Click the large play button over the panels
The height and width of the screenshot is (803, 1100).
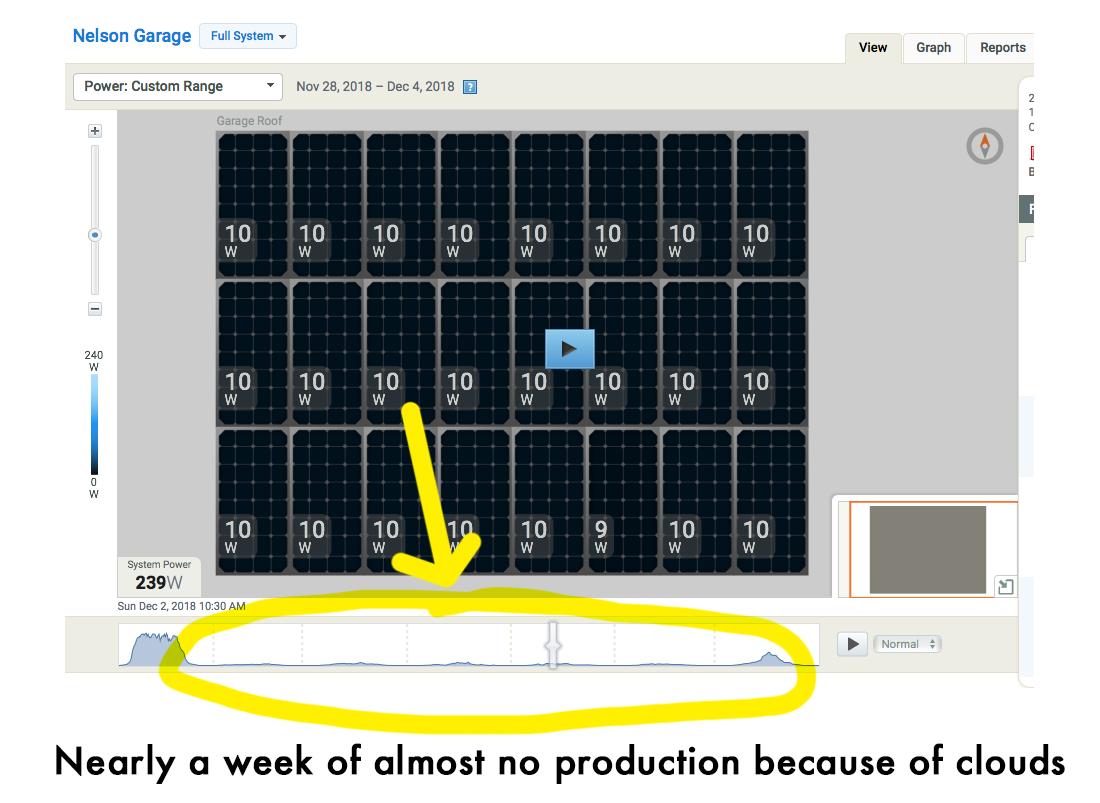tap(570, 349)
